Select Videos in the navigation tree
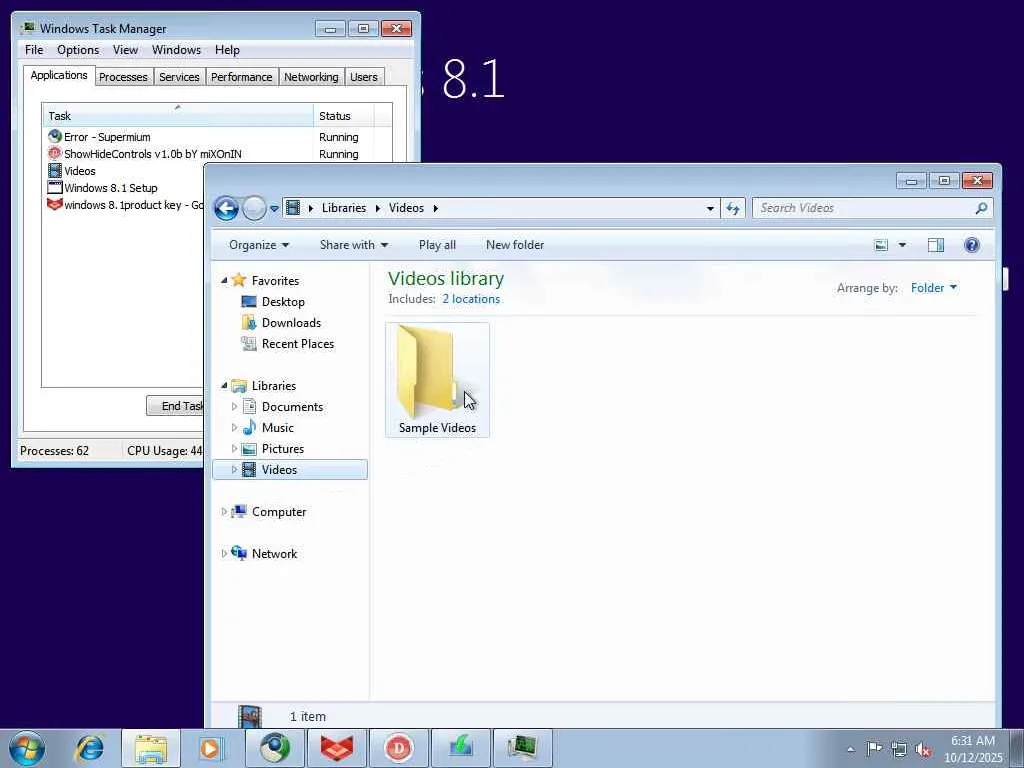 coord(290,470)
